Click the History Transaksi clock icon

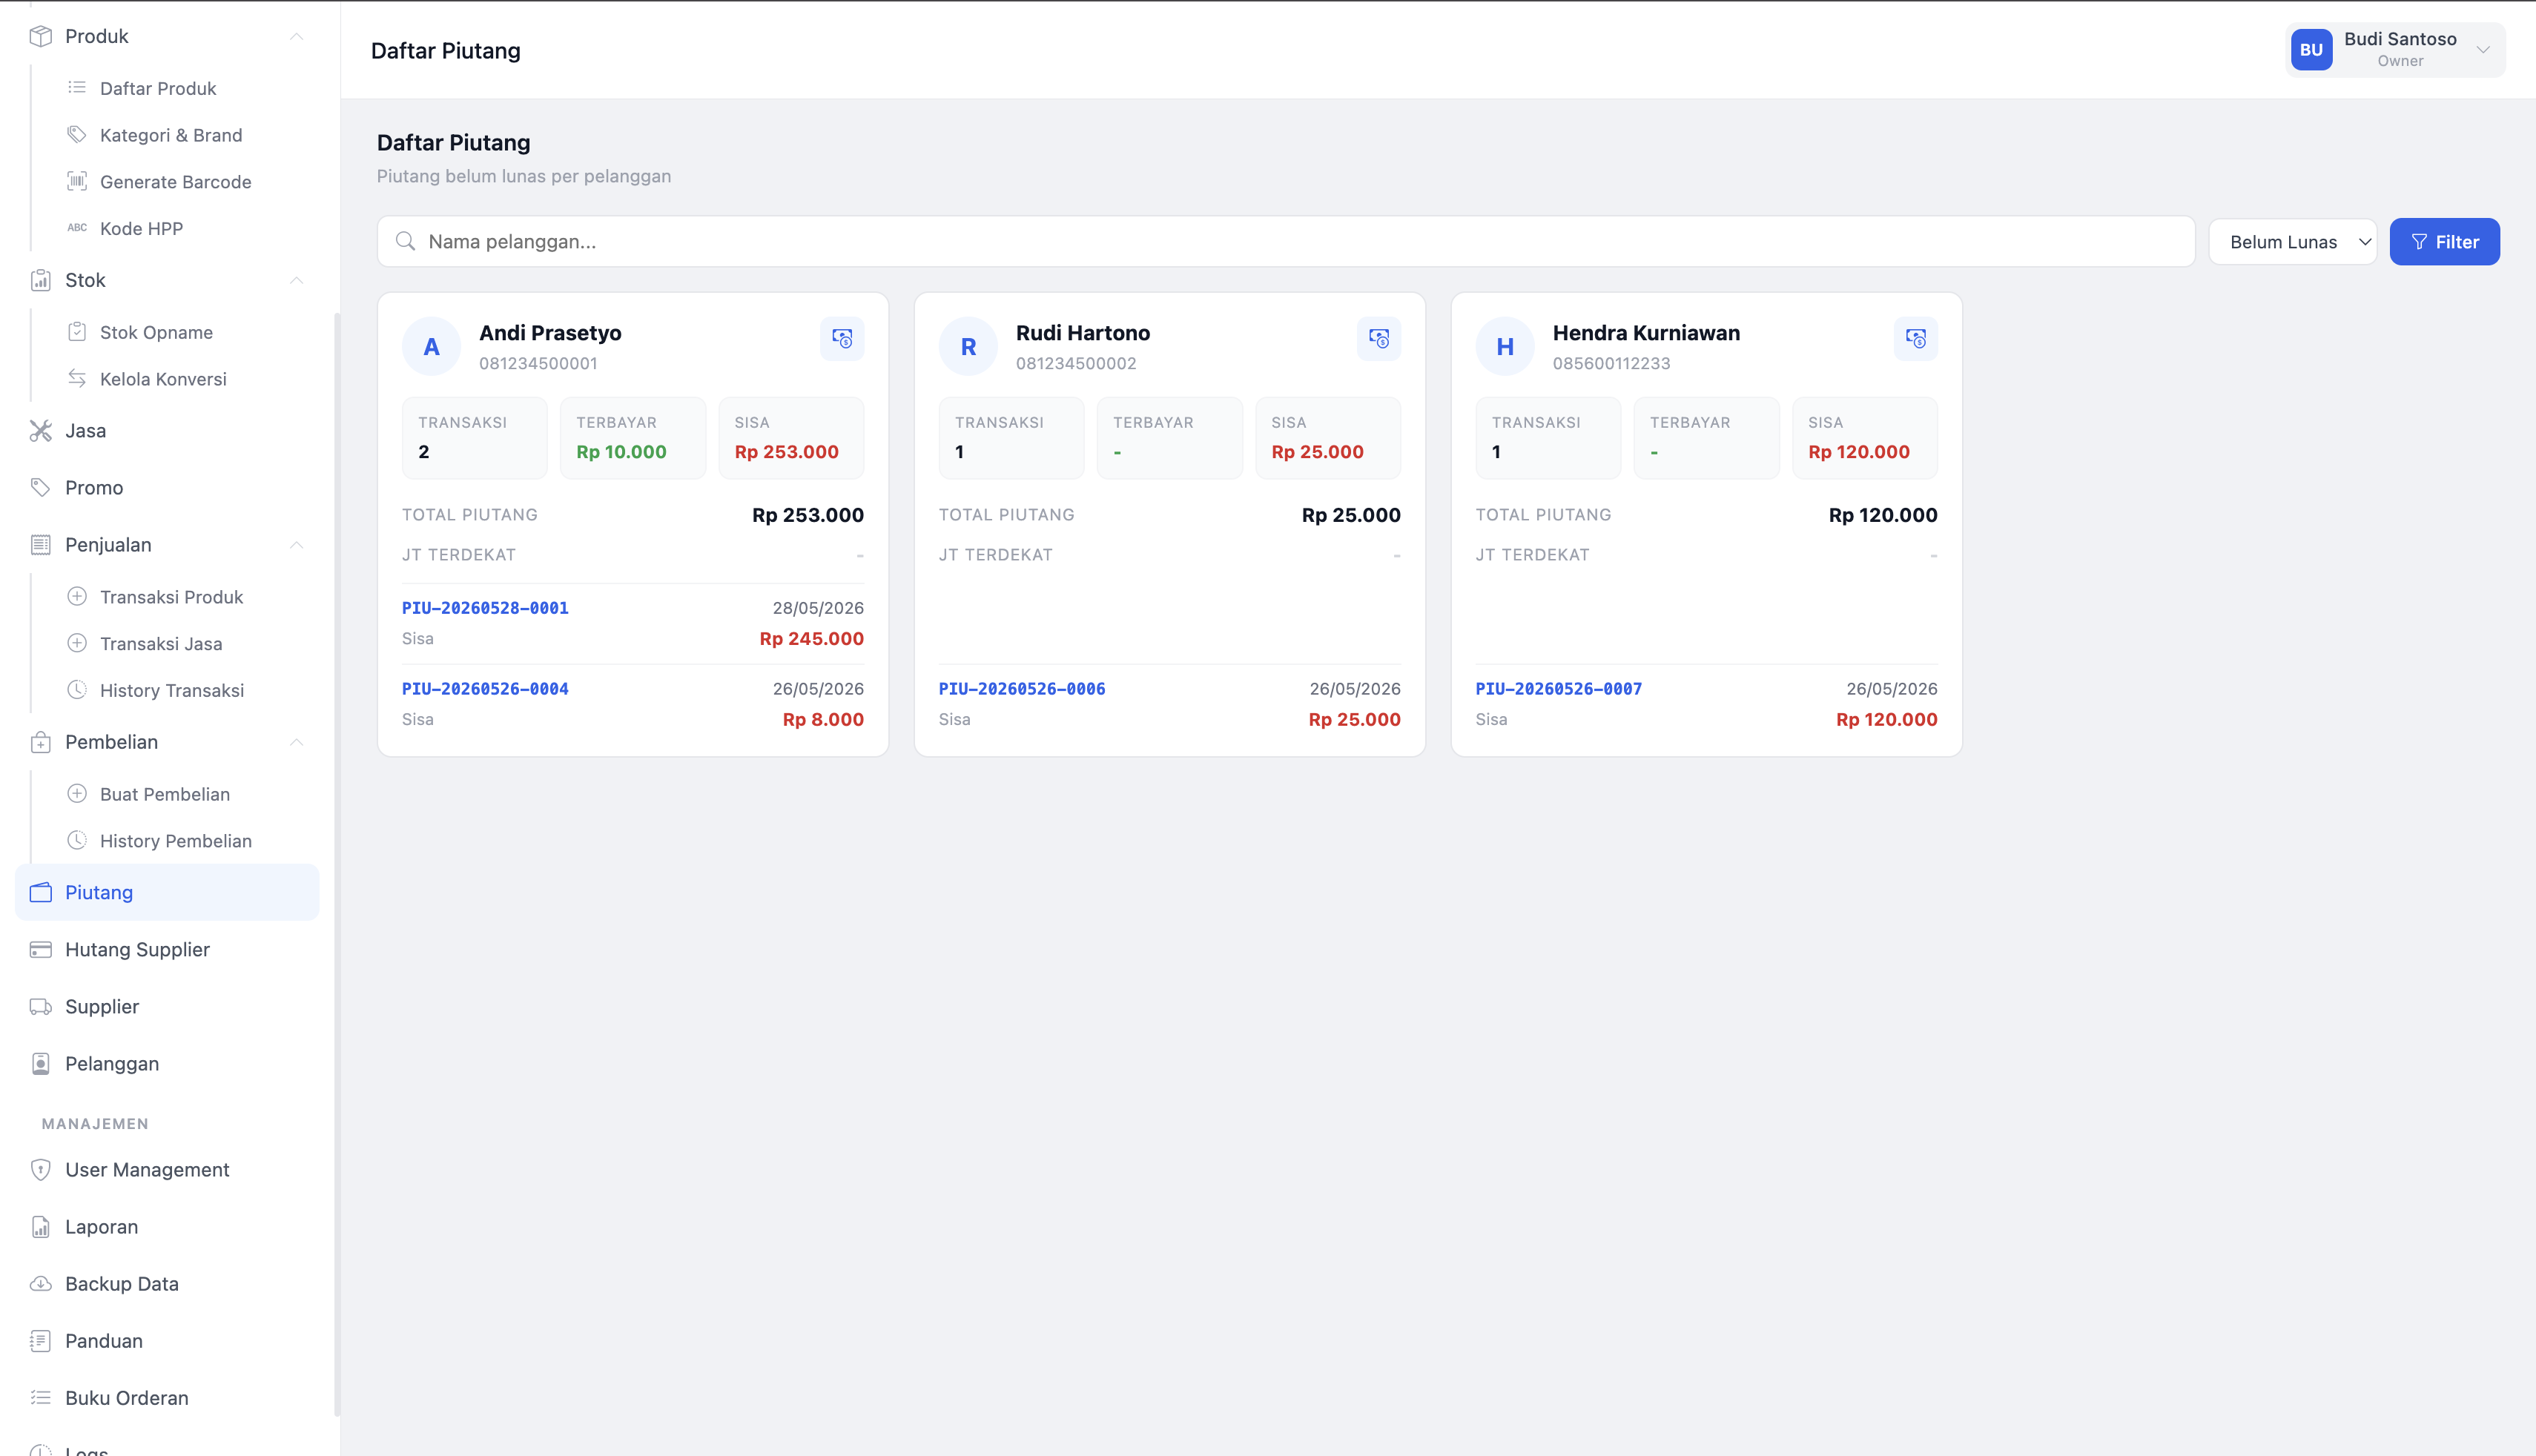(x=77, y=689)
